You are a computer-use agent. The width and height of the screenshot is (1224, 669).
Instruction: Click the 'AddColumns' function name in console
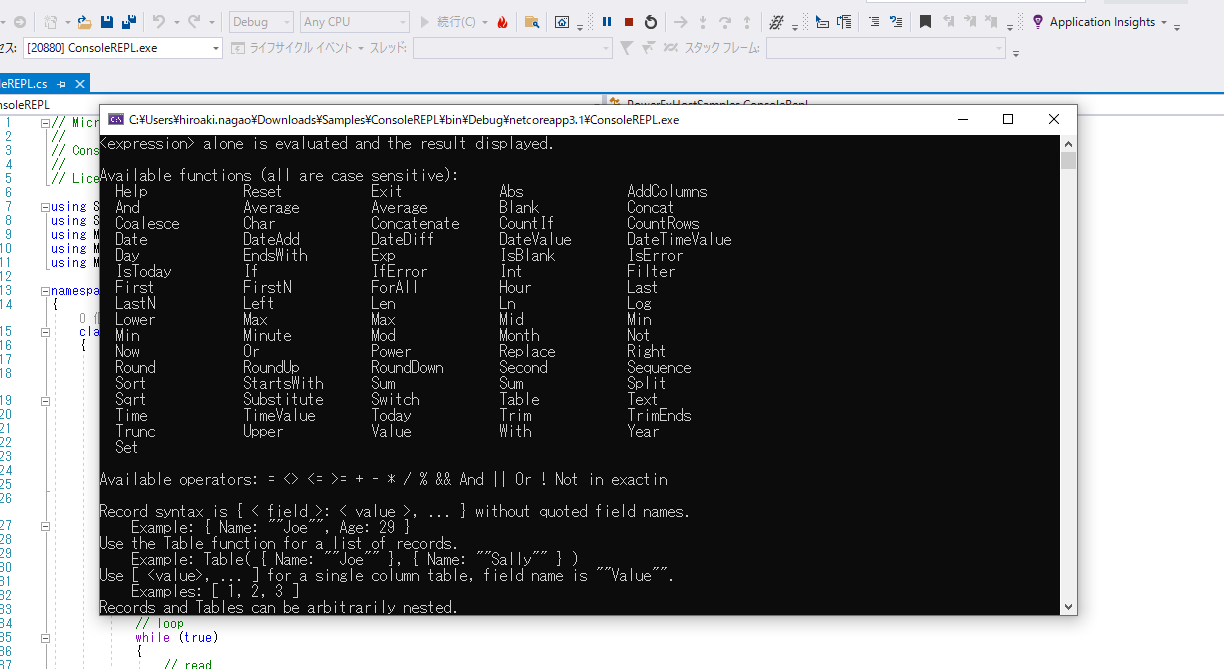[667, 191]
